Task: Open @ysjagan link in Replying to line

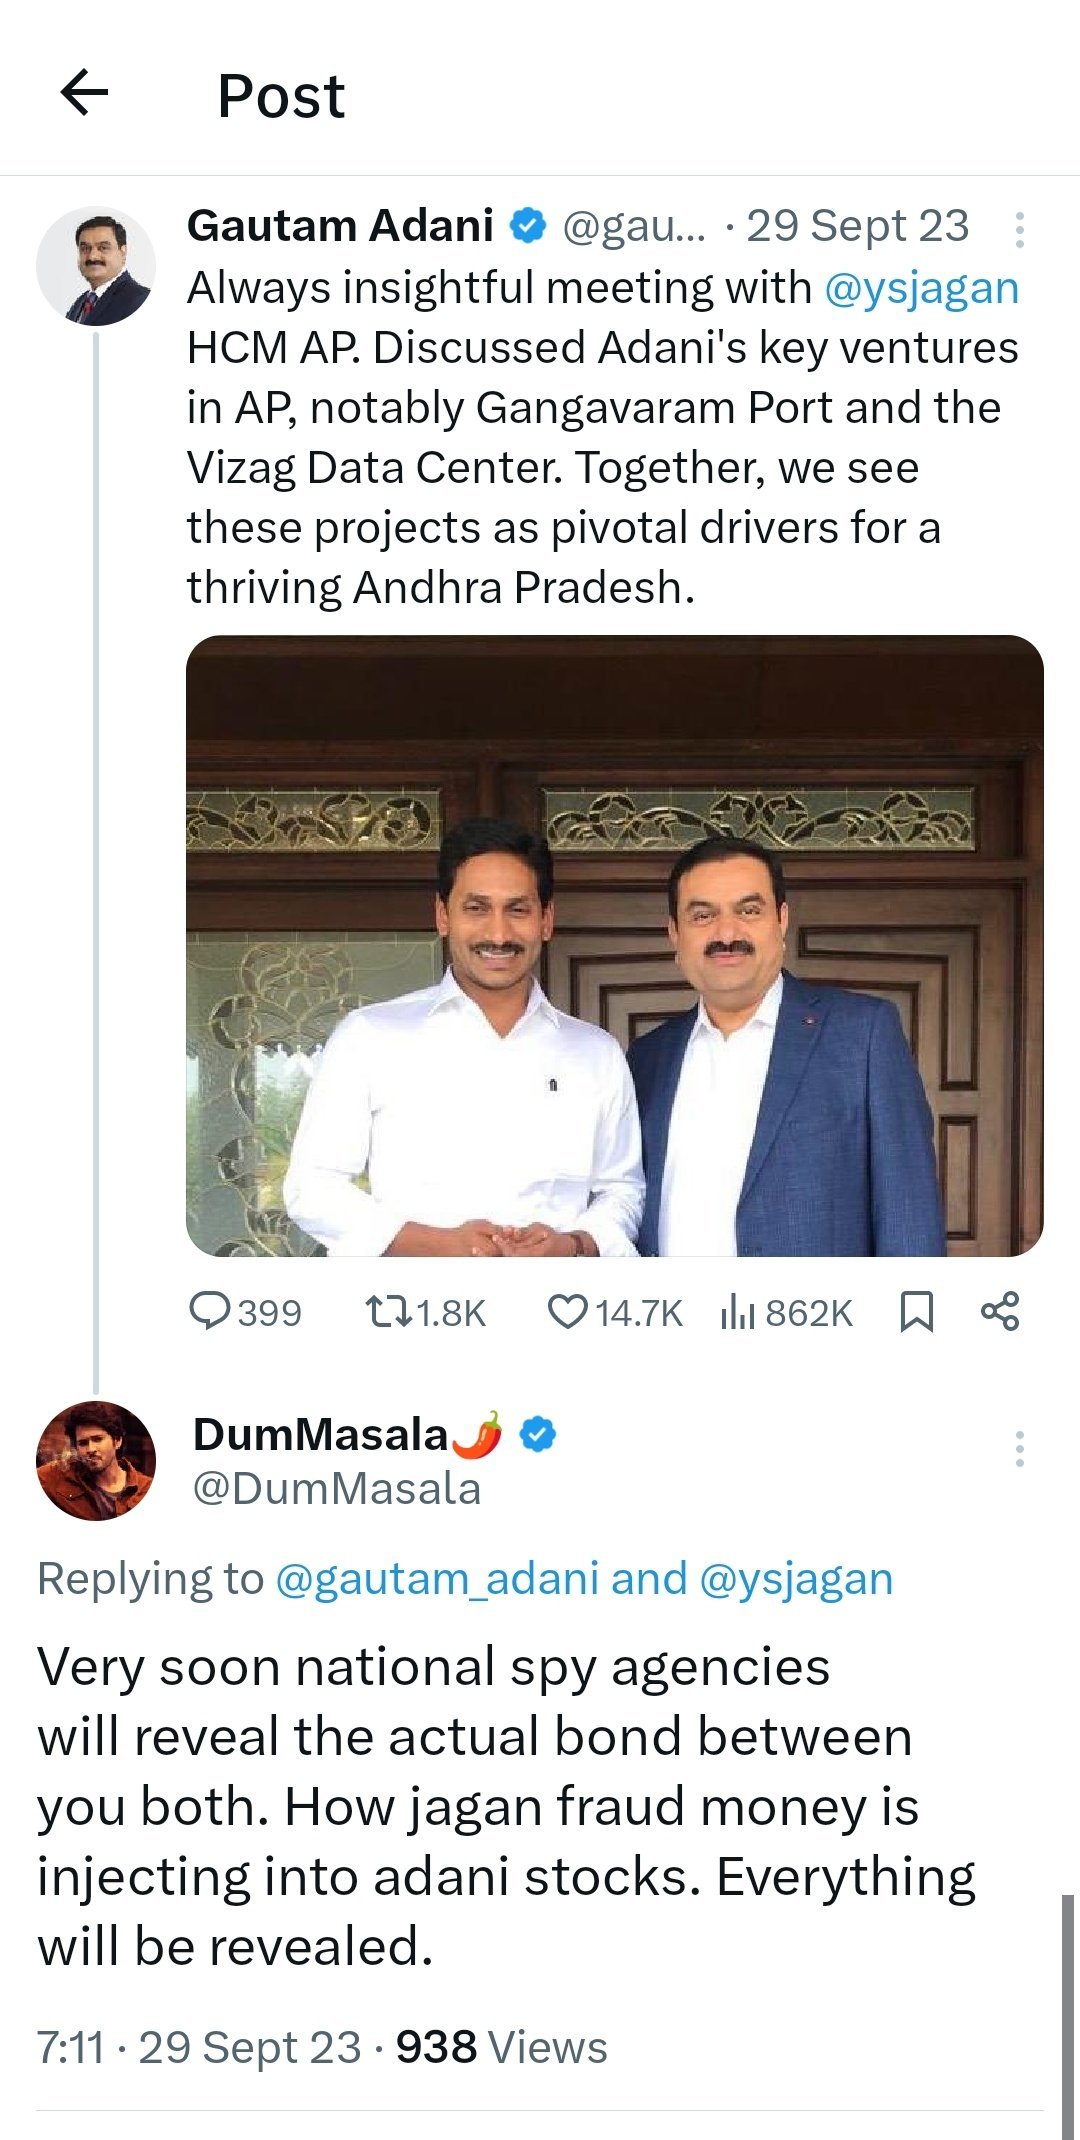Action: (796, 1579)
